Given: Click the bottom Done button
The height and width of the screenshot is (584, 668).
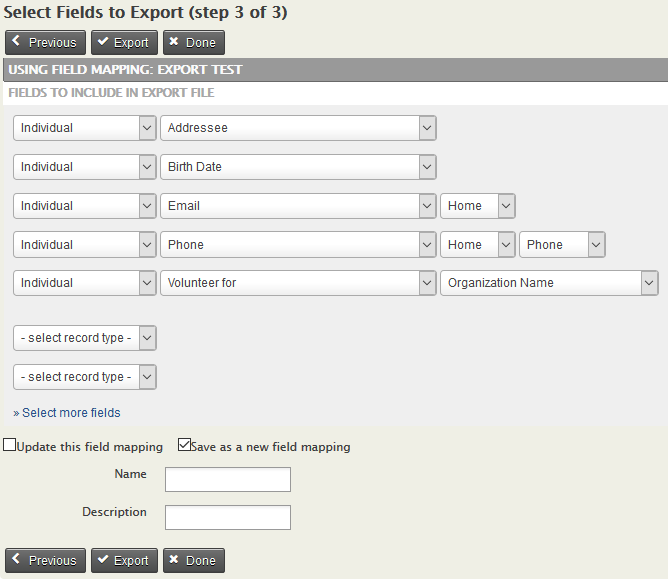Looking at the screenshot, I should (x=194, y=561).
